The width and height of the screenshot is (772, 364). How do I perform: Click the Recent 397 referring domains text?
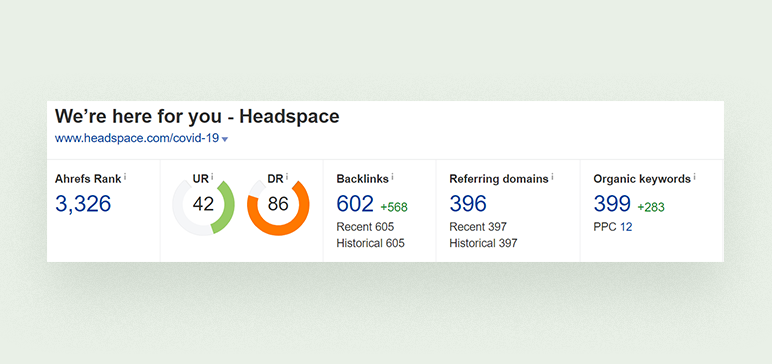click(478, 227)
